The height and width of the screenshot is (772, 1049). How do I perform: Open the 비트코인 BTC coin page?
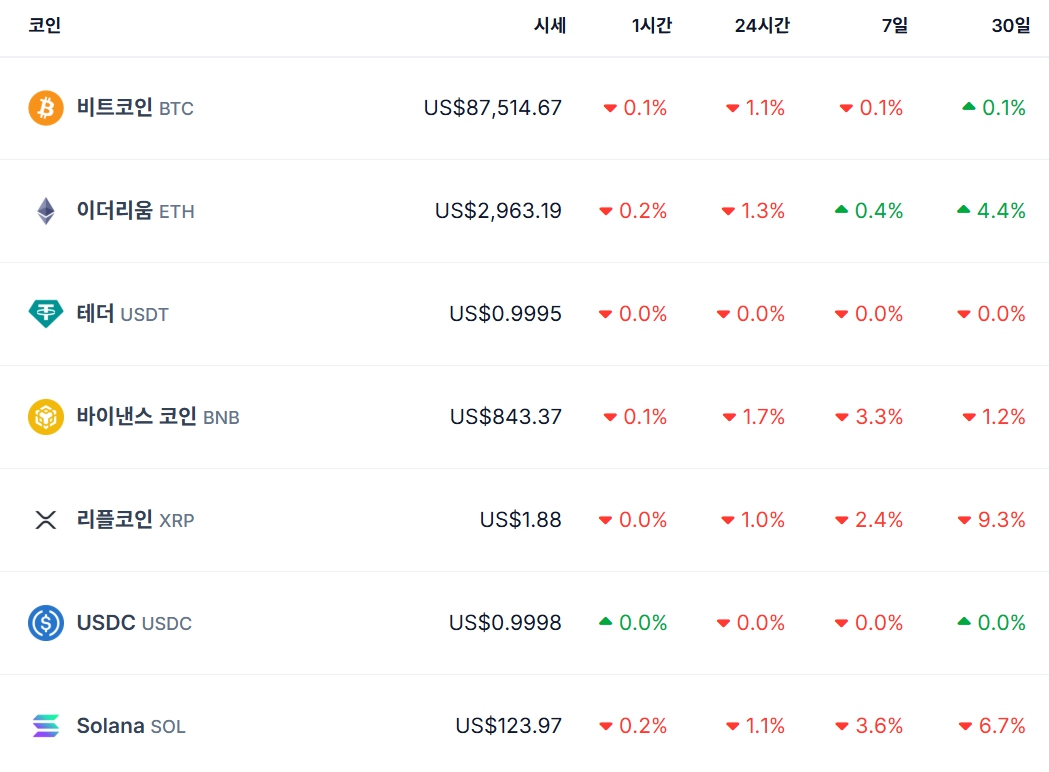click(x=134, y=108)
